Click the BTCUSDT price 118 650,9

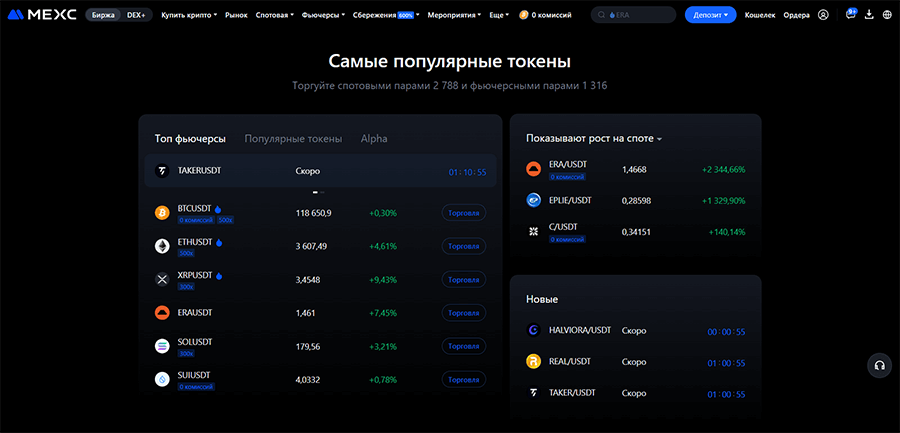pyautogui.click(x=313, y=213)
